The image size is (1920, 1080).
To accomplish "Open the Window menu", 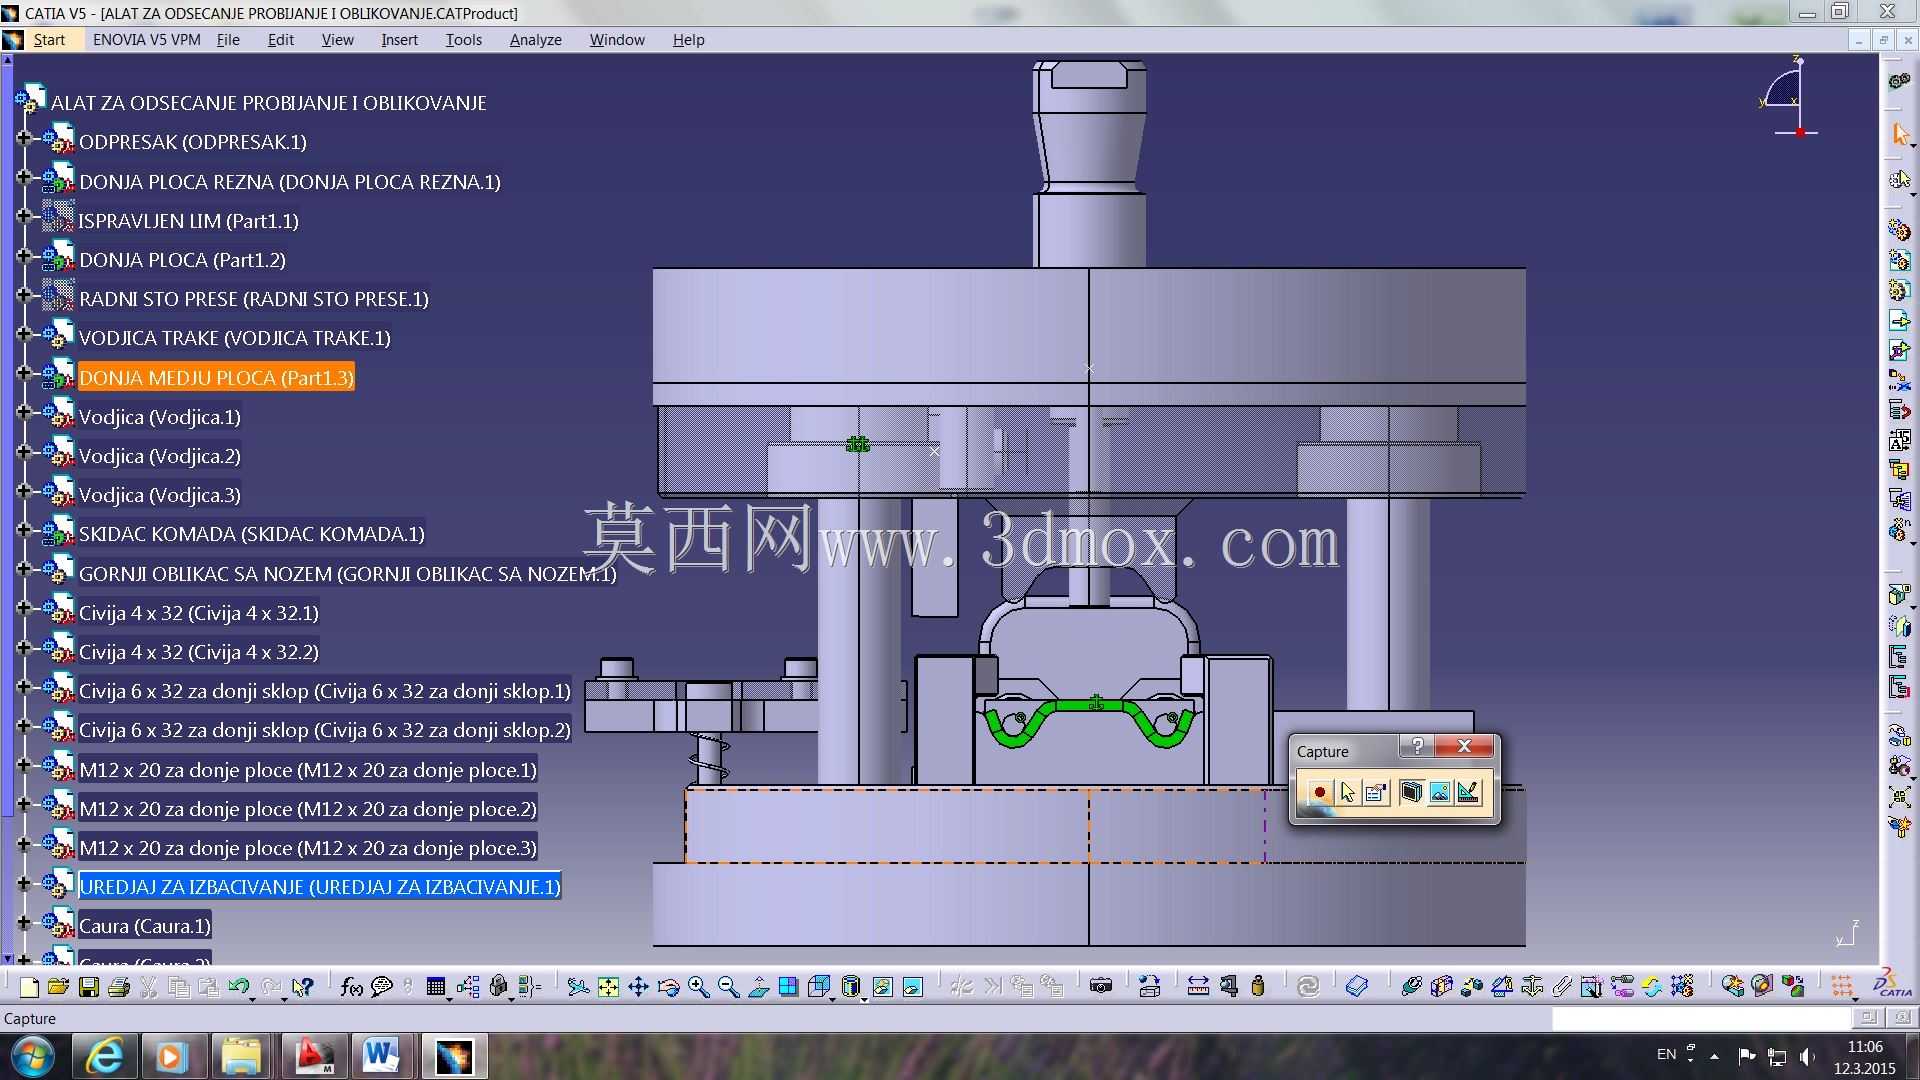I will 617,40.
